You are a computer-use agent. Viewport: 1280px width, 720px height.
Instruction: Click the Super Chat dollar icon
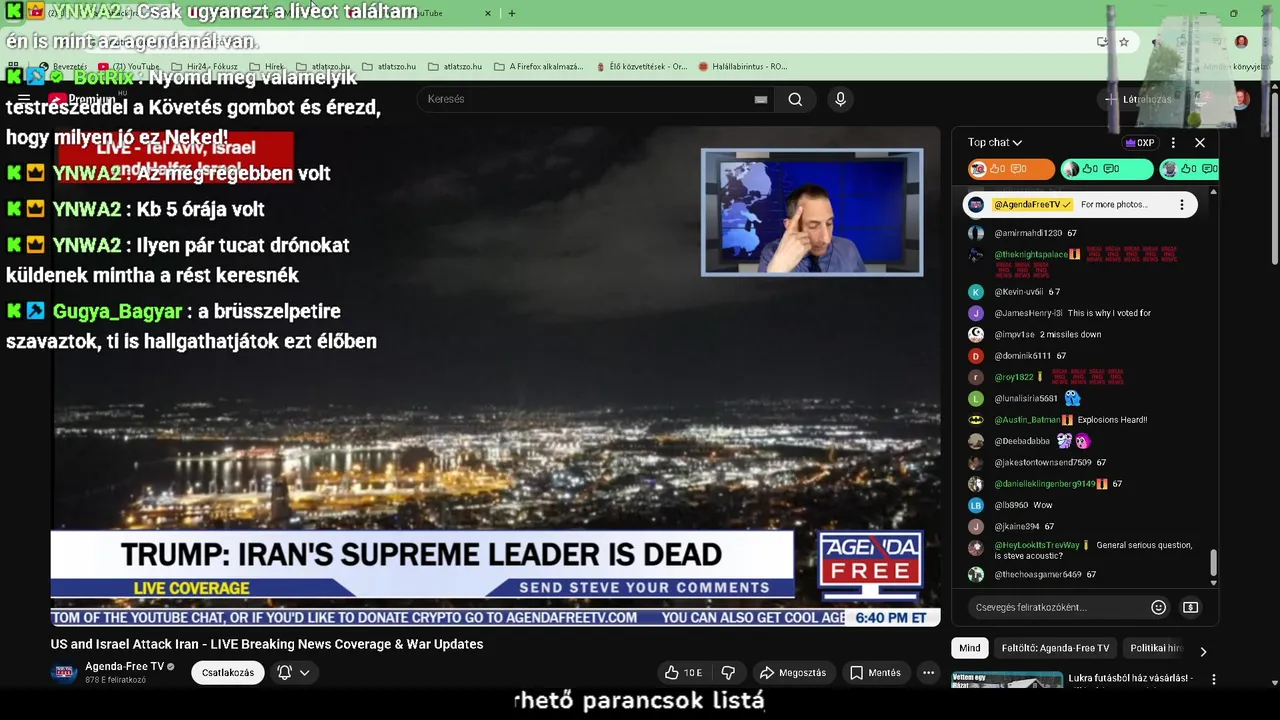tap(1191, 607)
